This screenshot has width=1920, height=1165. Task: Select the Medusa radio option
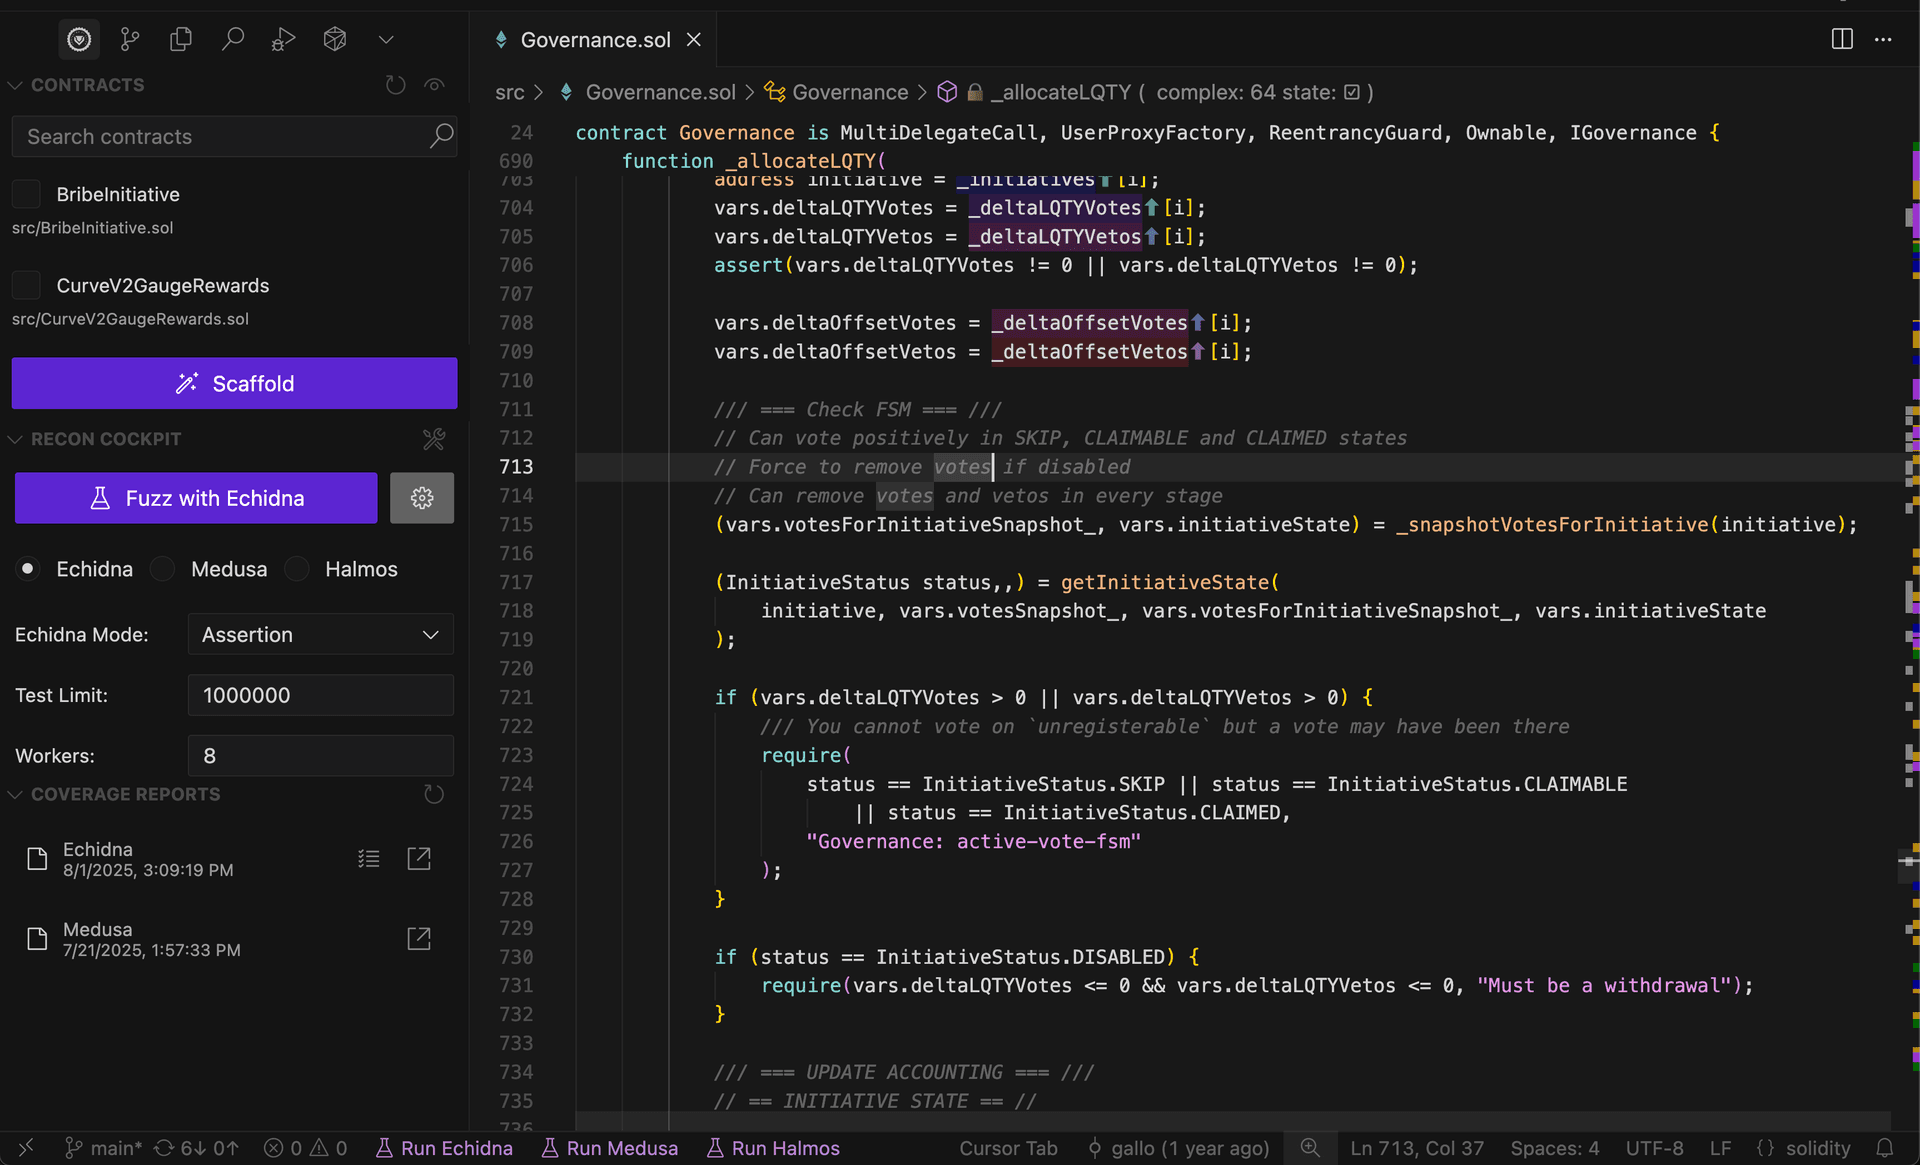163,569
